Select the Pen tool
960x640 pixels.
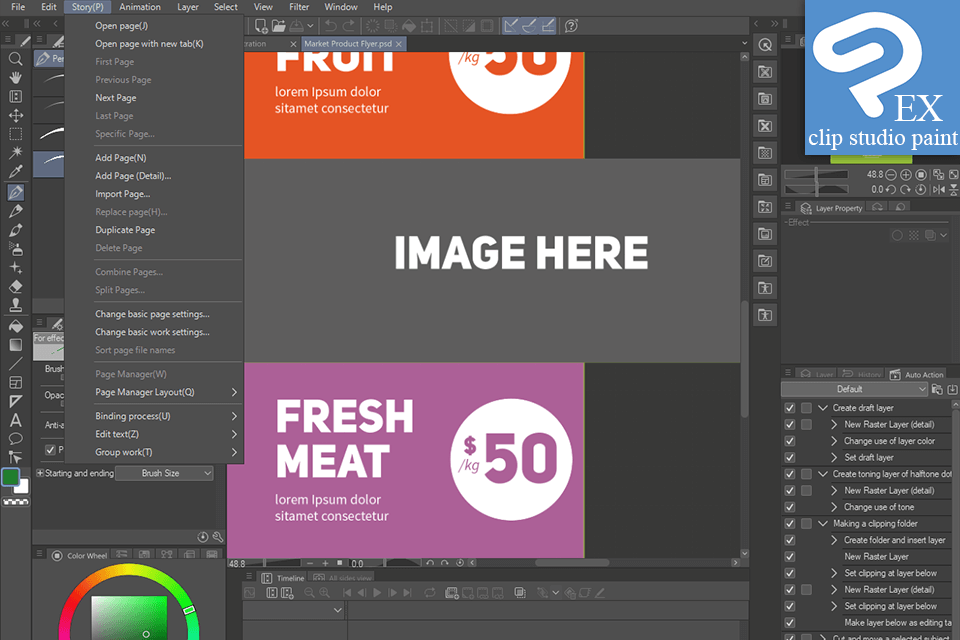click(14, 191)
